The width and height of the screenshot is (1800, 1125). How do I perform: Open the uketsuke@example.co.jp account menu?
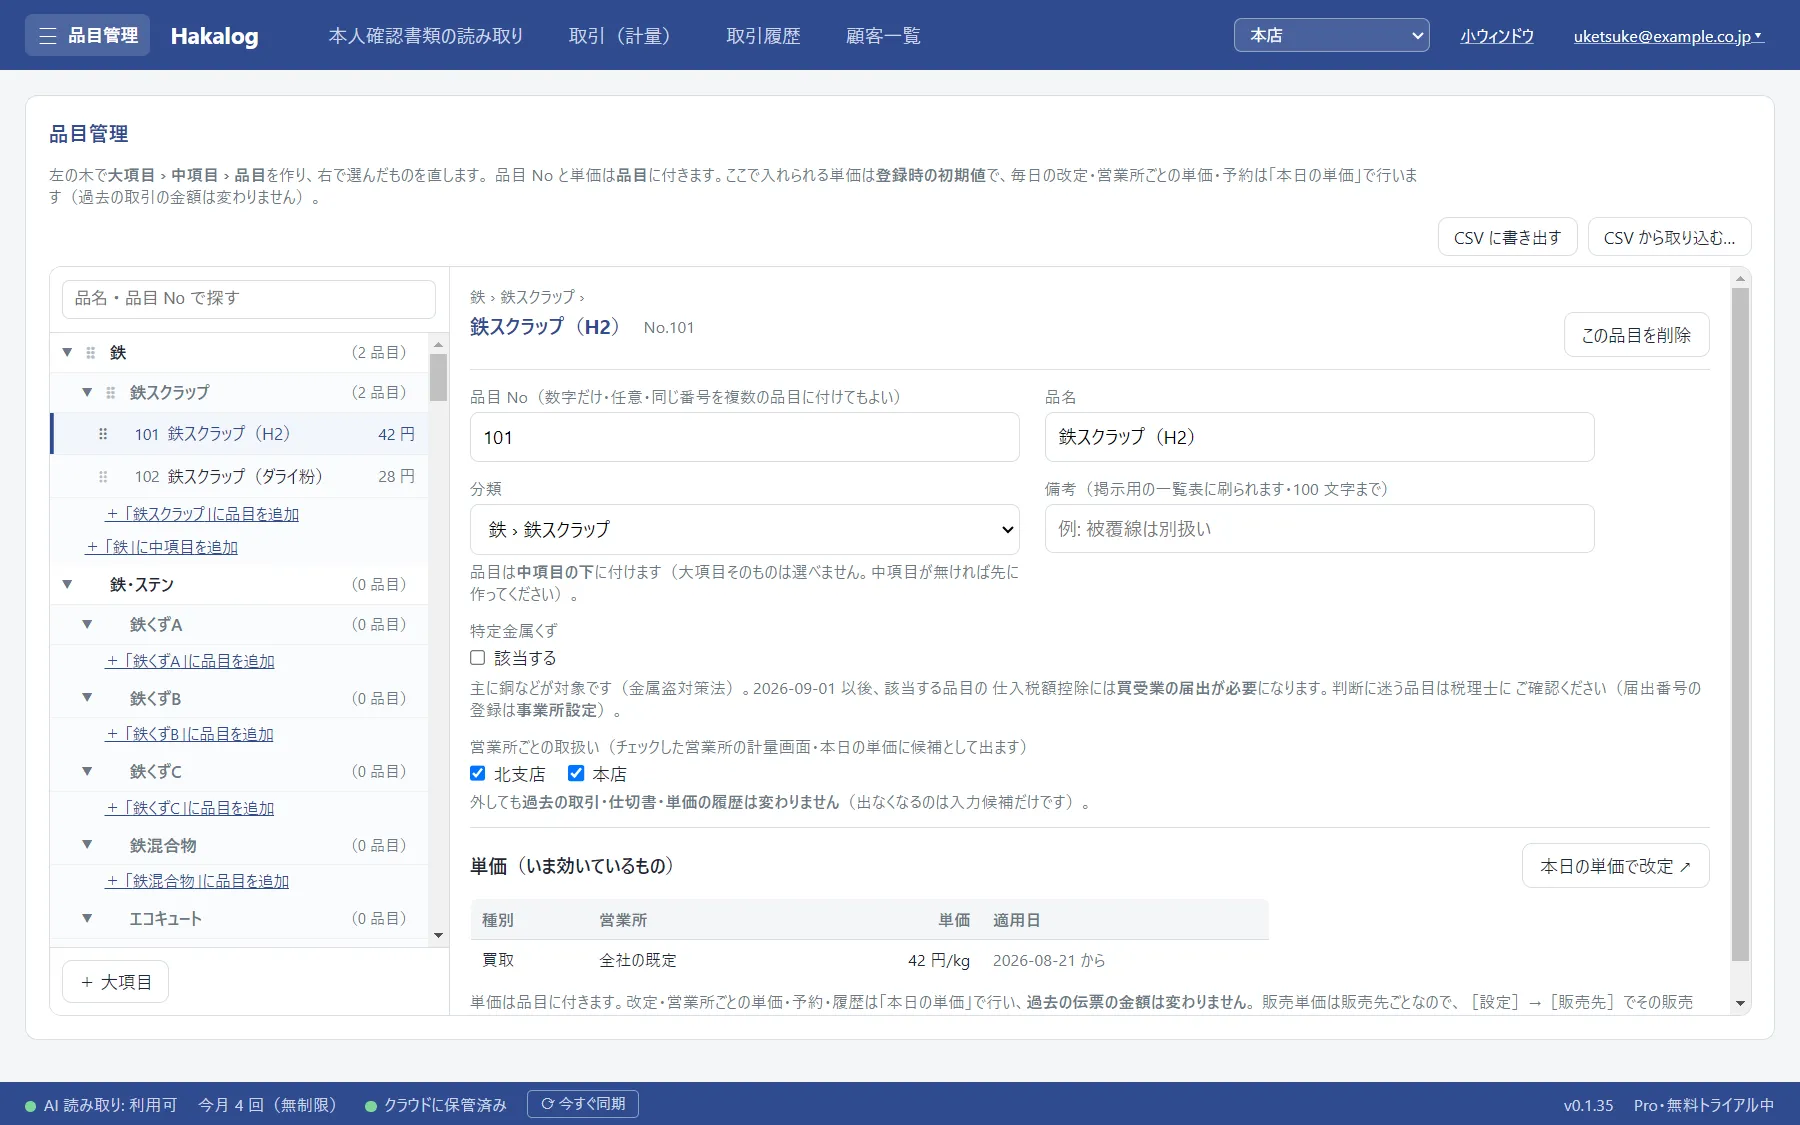(1668, 36)
